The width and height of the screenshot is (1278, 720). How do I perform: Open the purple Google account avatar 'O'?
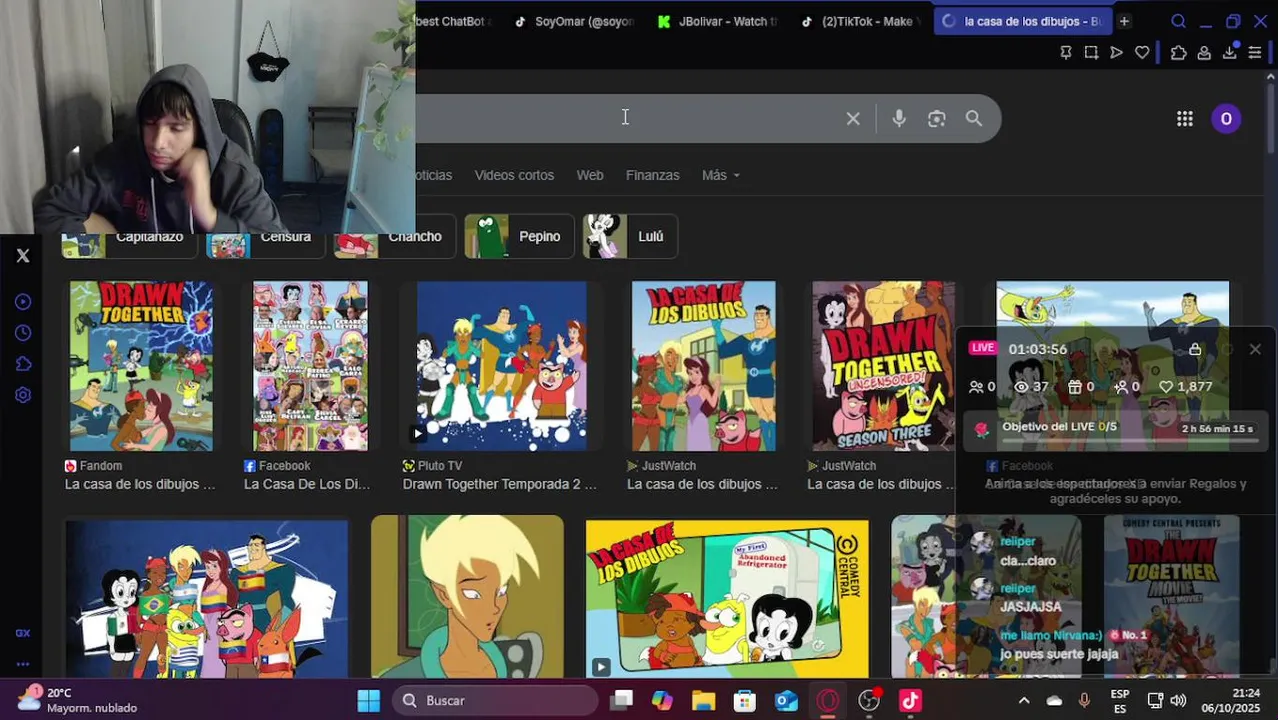tap(1226, 119)
